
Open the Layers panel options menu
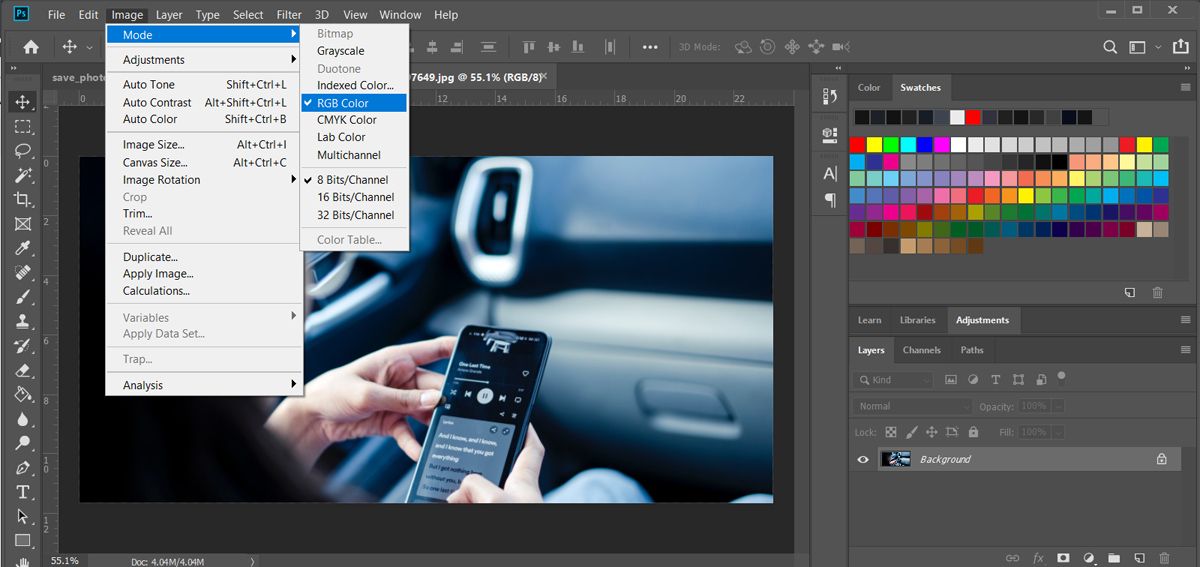tap(1185, 350)
